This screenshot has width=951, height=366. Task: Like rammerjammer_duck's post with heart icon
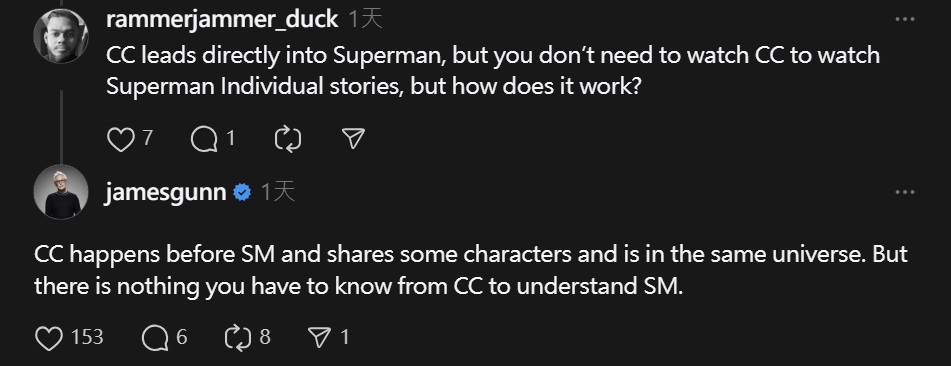120,140
